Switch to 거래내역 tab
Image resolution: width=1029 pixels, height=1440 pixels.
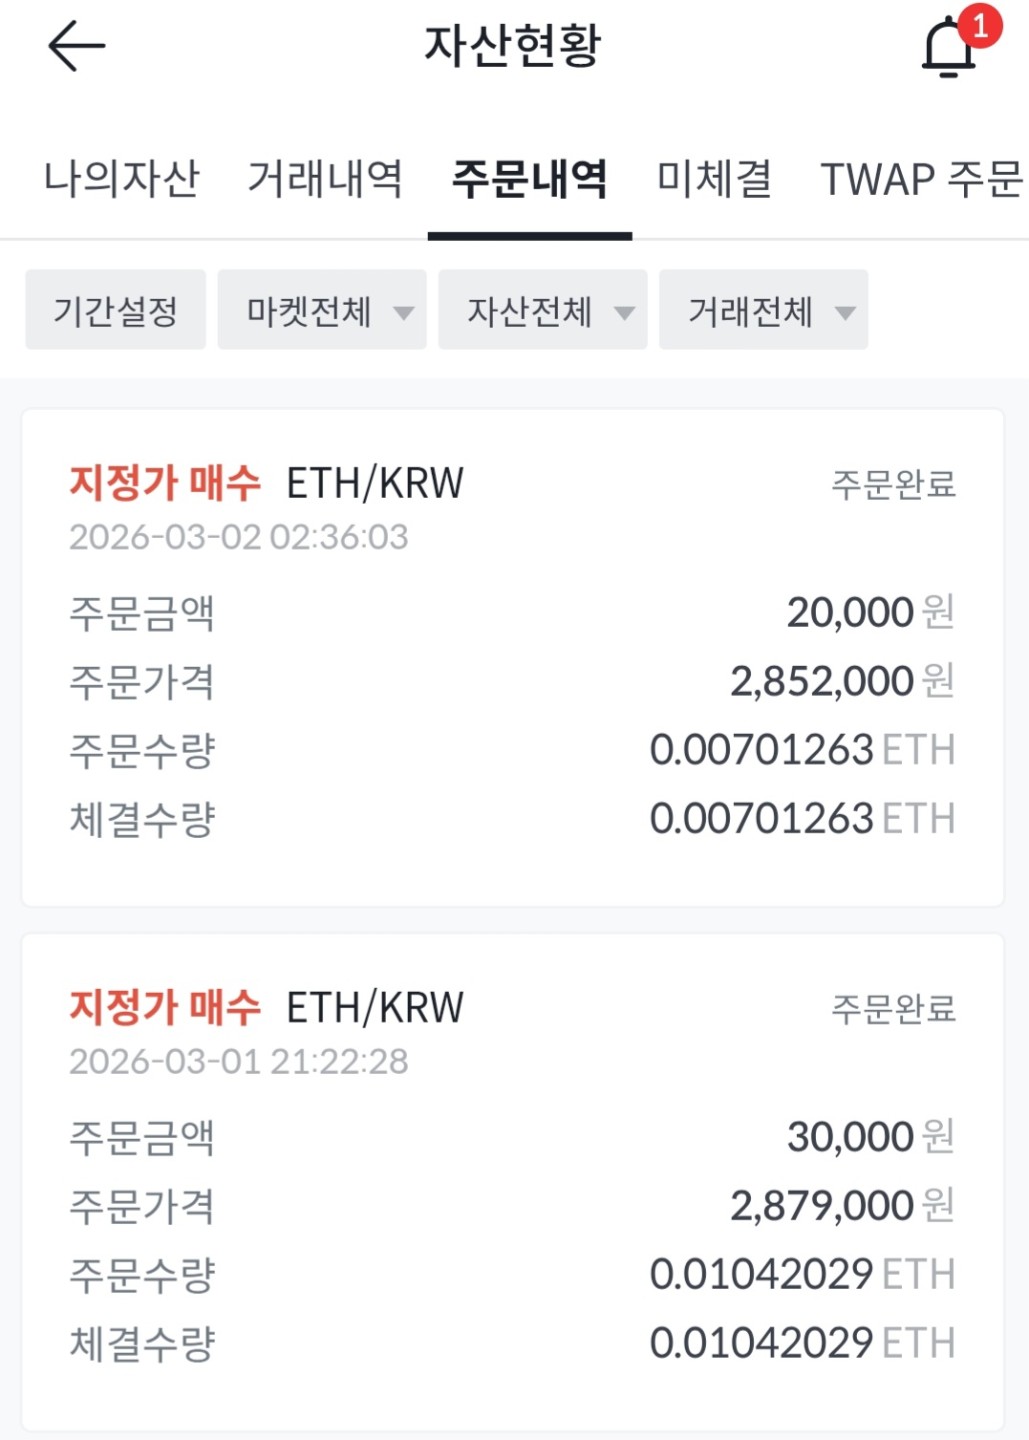point(325,179)
